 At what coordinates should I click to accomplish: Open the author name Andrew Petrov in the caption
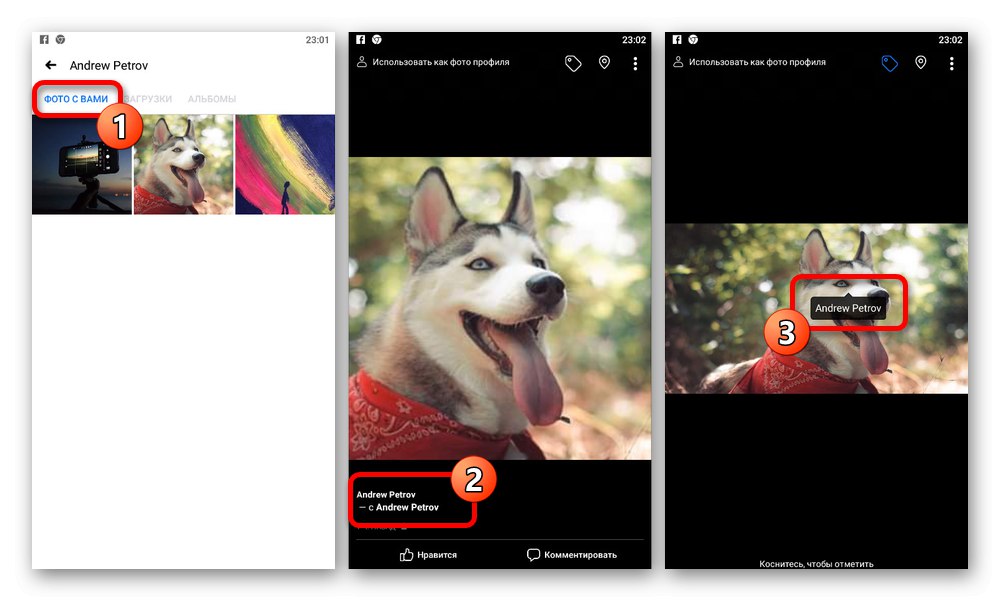point(386,494)
